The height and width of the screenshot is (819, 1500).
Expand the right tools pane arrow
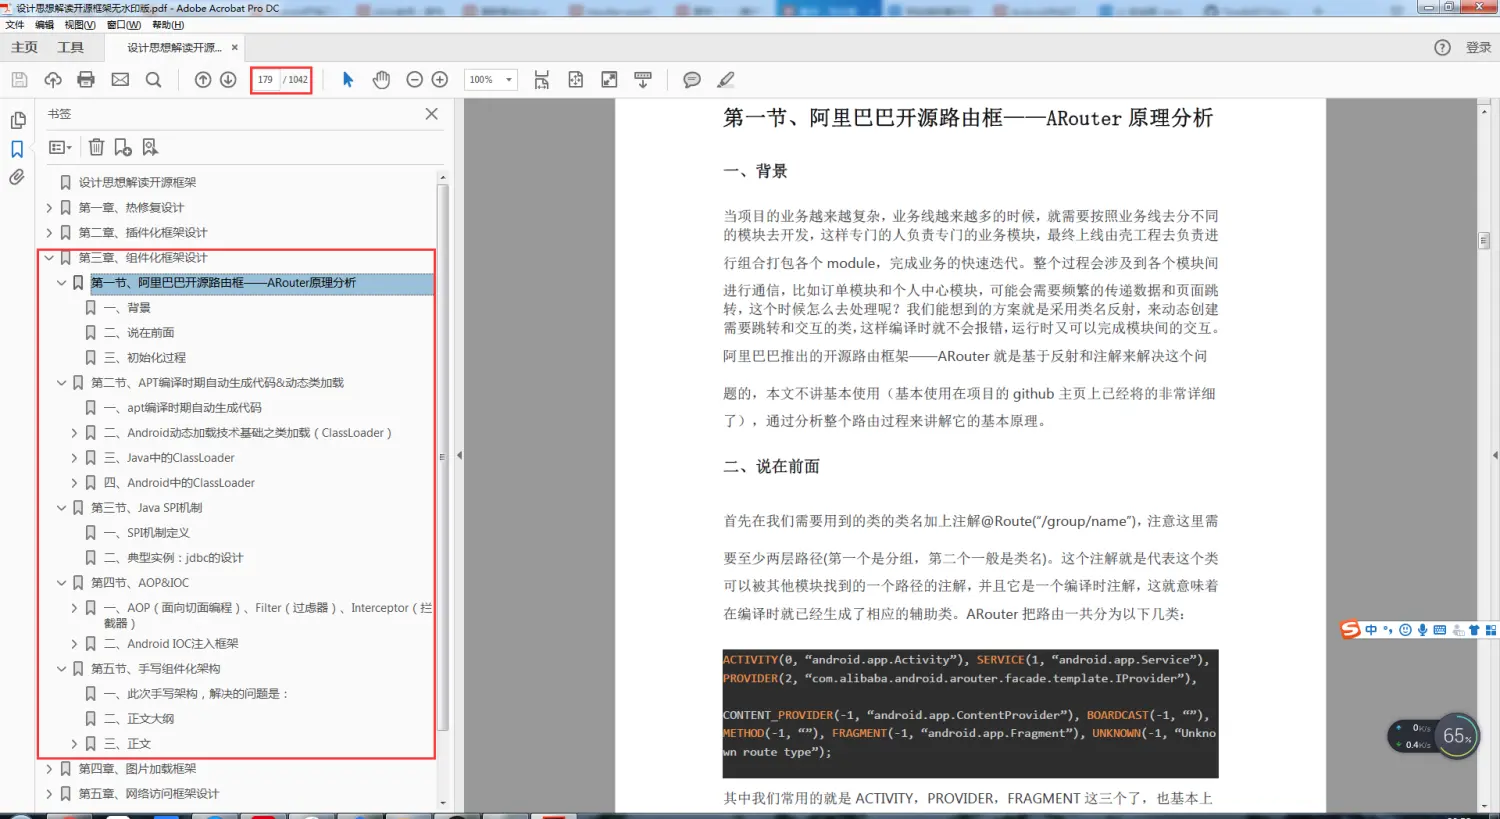[x=1494, y=455]
